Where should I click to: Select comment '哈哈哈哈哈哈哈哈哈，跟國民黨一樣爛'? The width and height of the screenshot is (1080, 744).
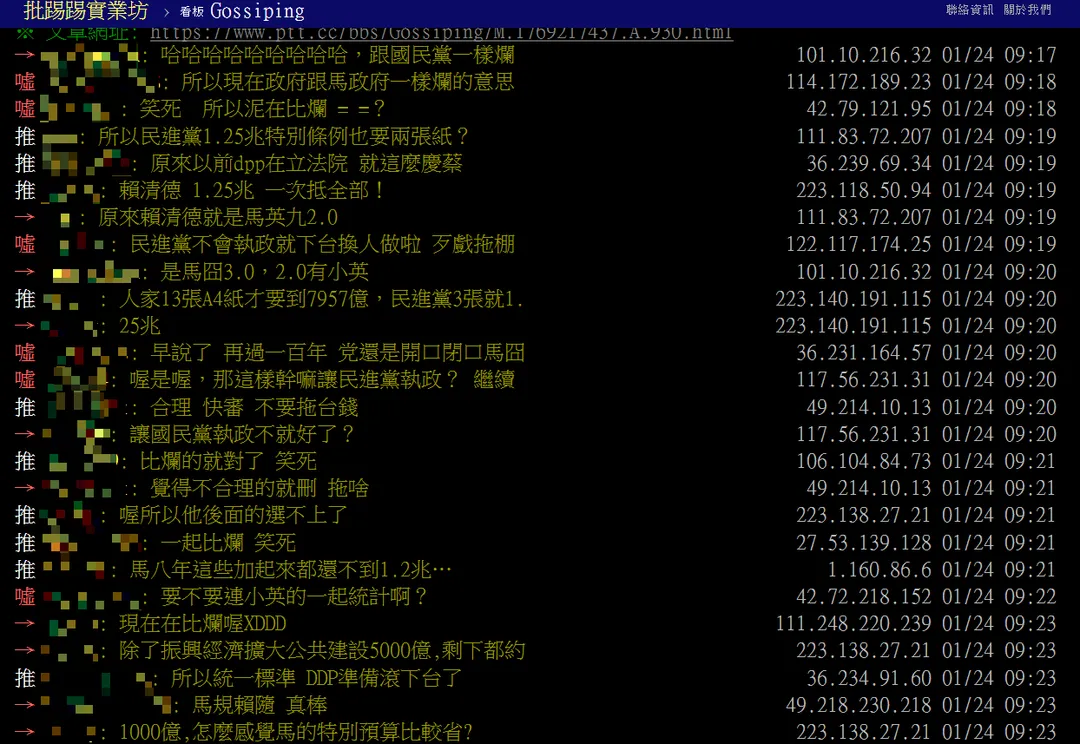coord(338,54)
